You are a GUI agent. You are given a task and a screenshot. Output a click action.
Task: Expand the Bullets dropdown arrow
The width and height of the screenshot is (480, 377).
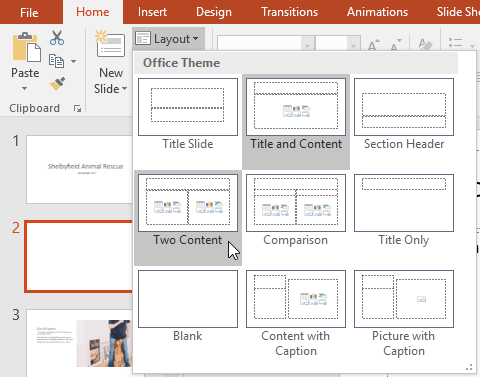[x=472, y=45]
